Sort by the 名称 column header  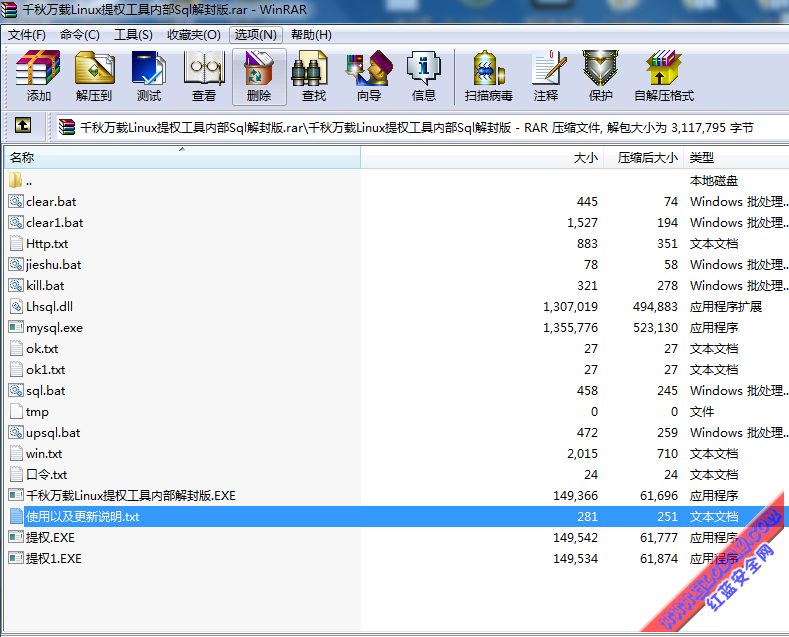[182, 157]
